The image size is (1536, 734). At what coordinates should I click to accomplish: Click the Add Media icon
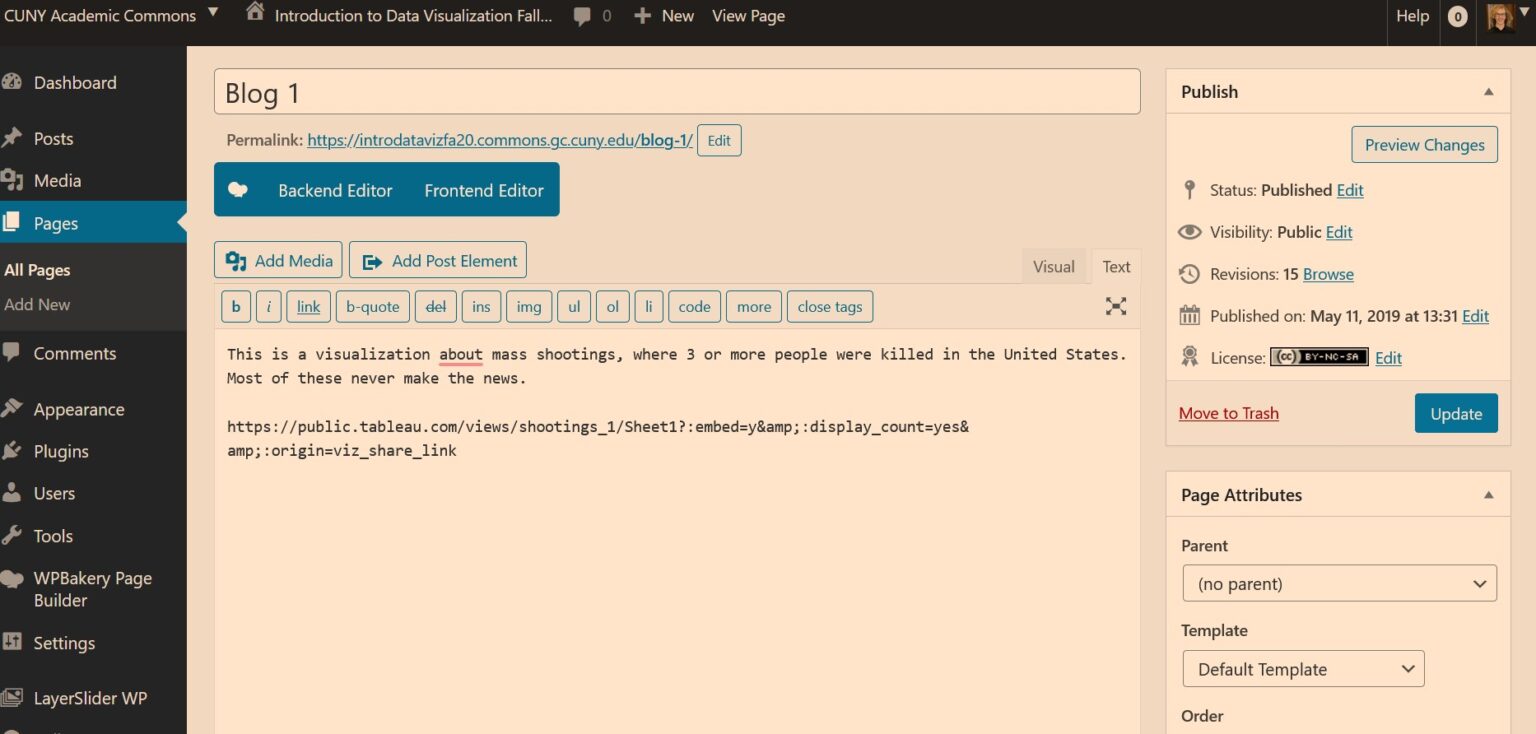click(x=236, y=260)
